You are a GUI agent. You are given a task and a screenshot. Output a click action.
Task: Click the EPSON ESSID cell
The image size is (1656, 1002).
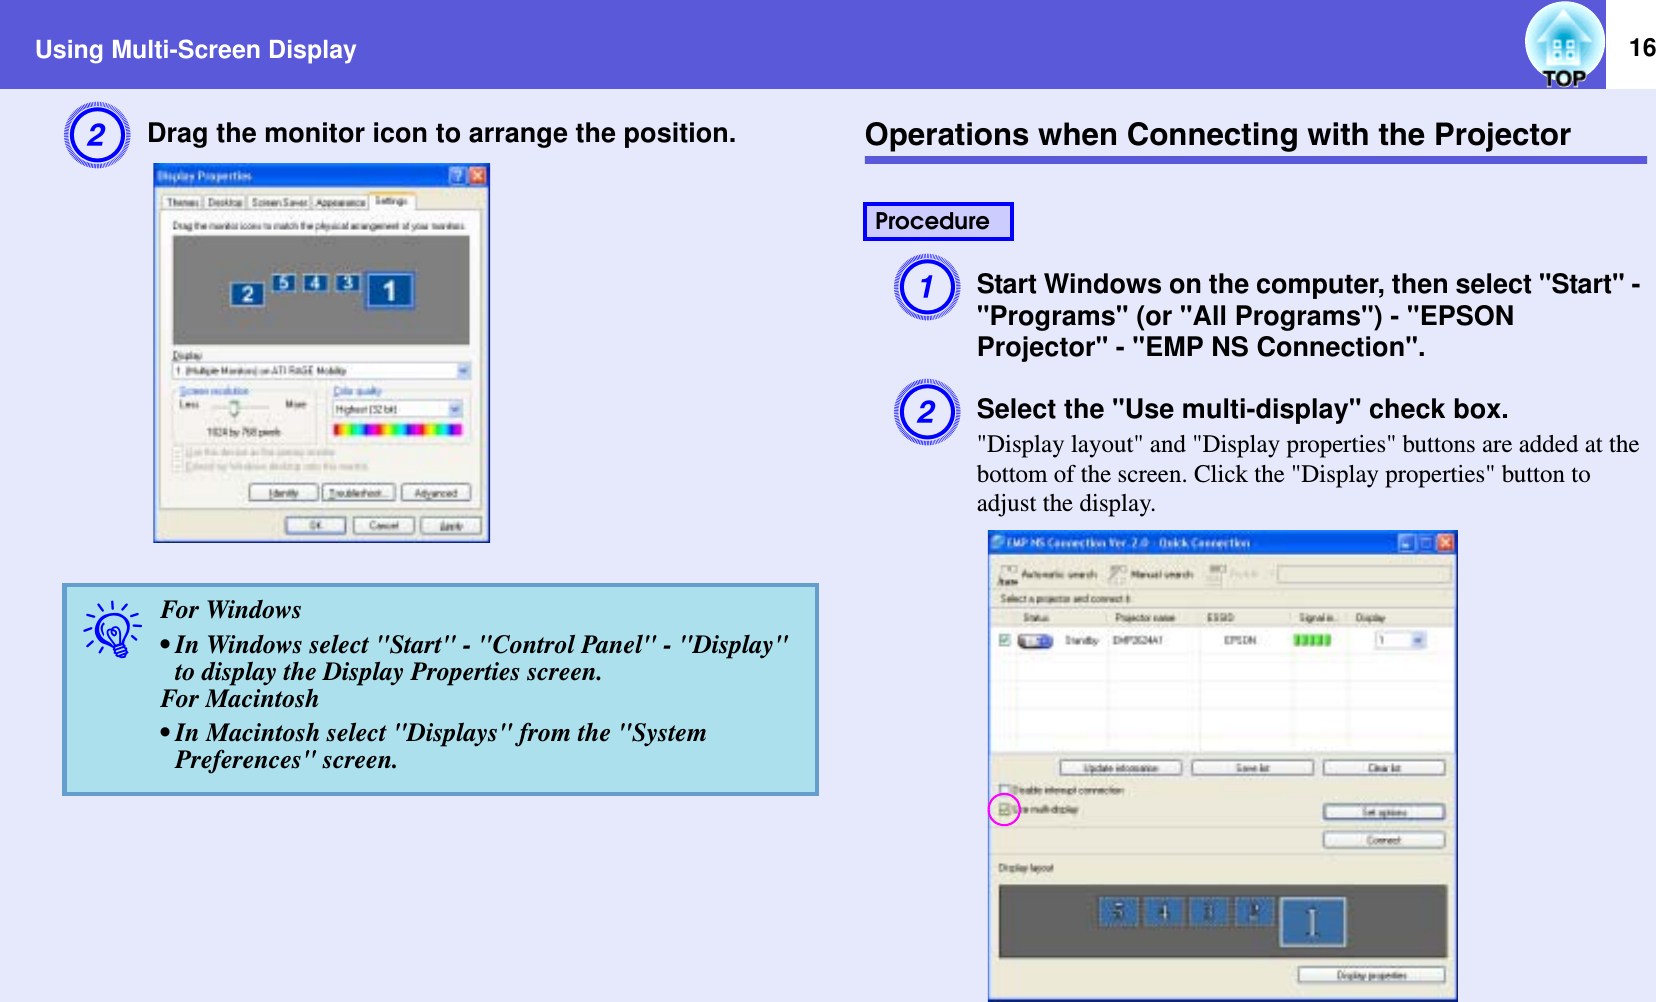[x=1240, y=640]
